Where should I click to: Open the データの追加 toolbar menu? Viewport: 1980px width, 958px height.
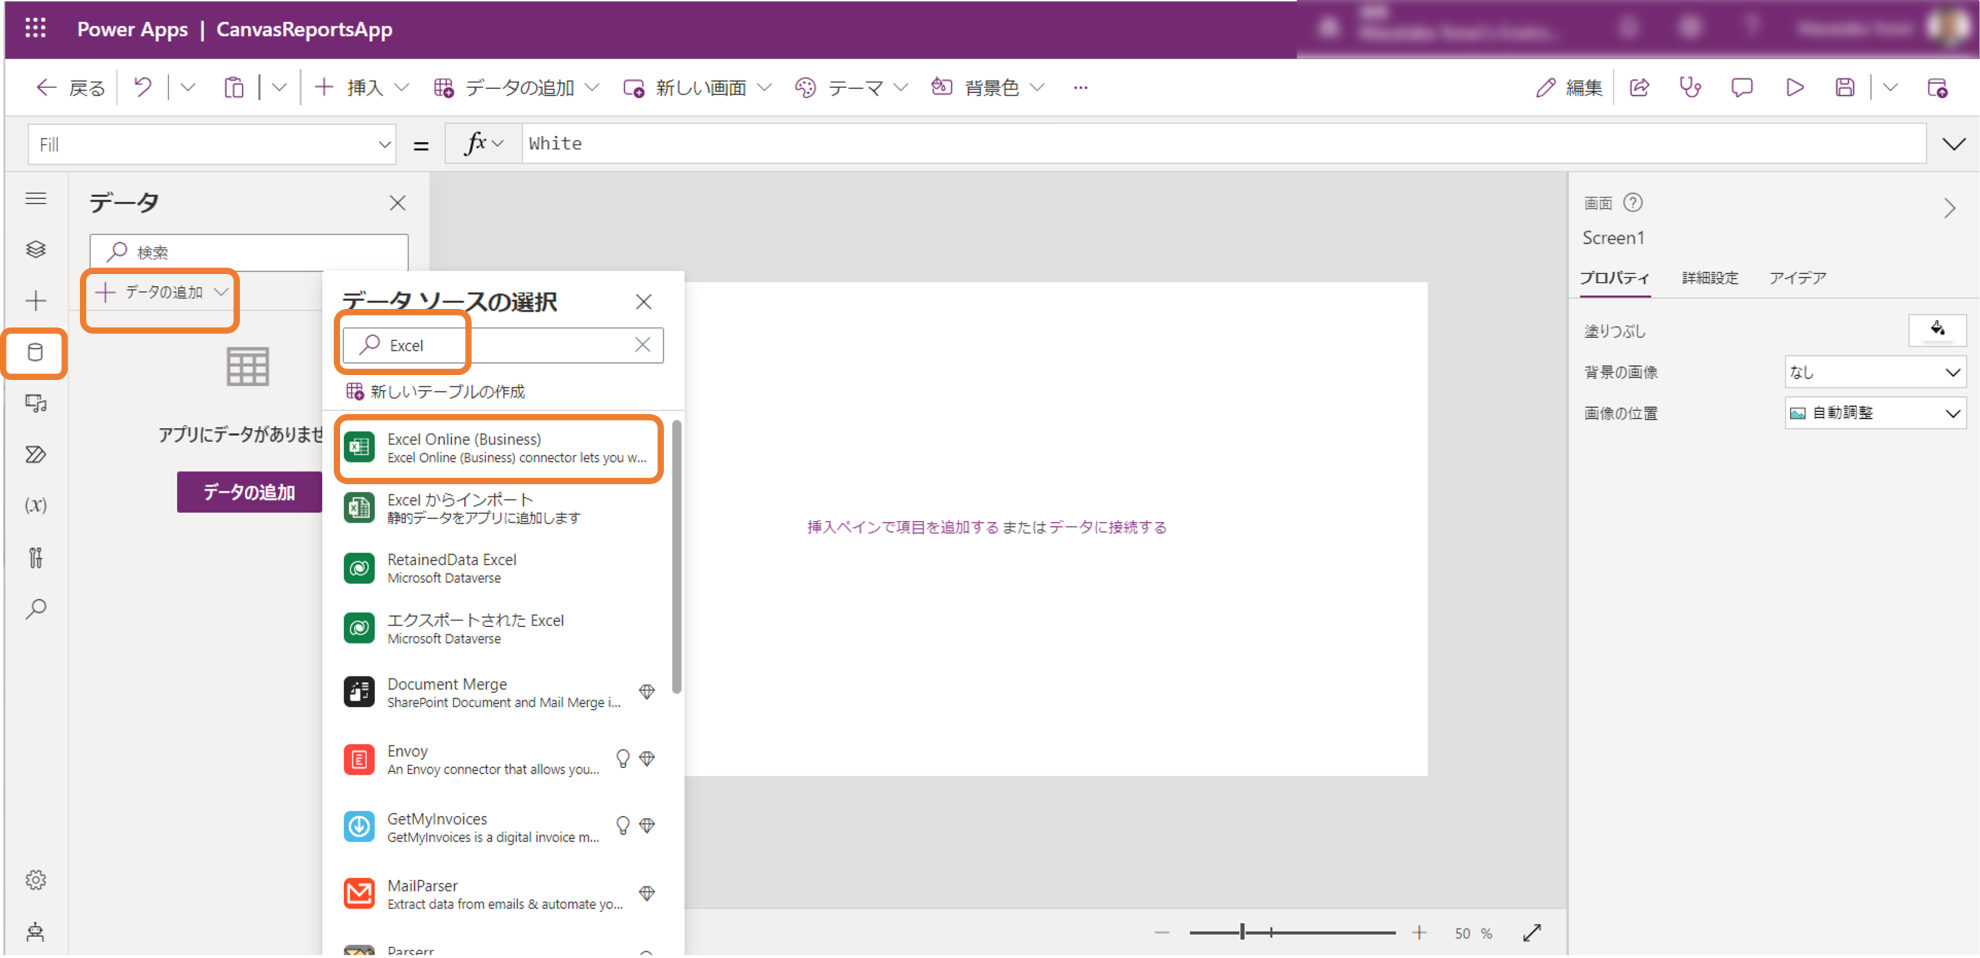[516, 88]
